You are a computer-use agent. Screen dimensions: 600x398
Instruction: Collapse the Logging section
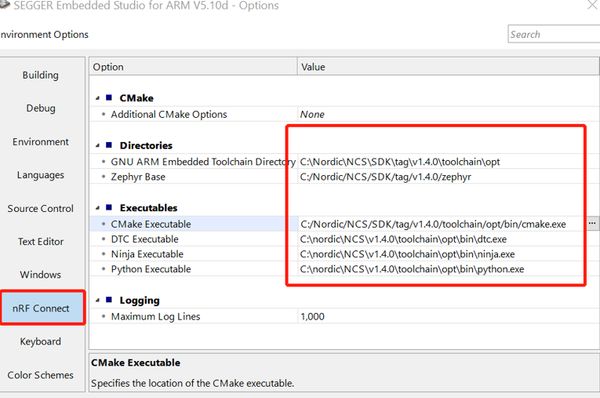coord(98,300)
